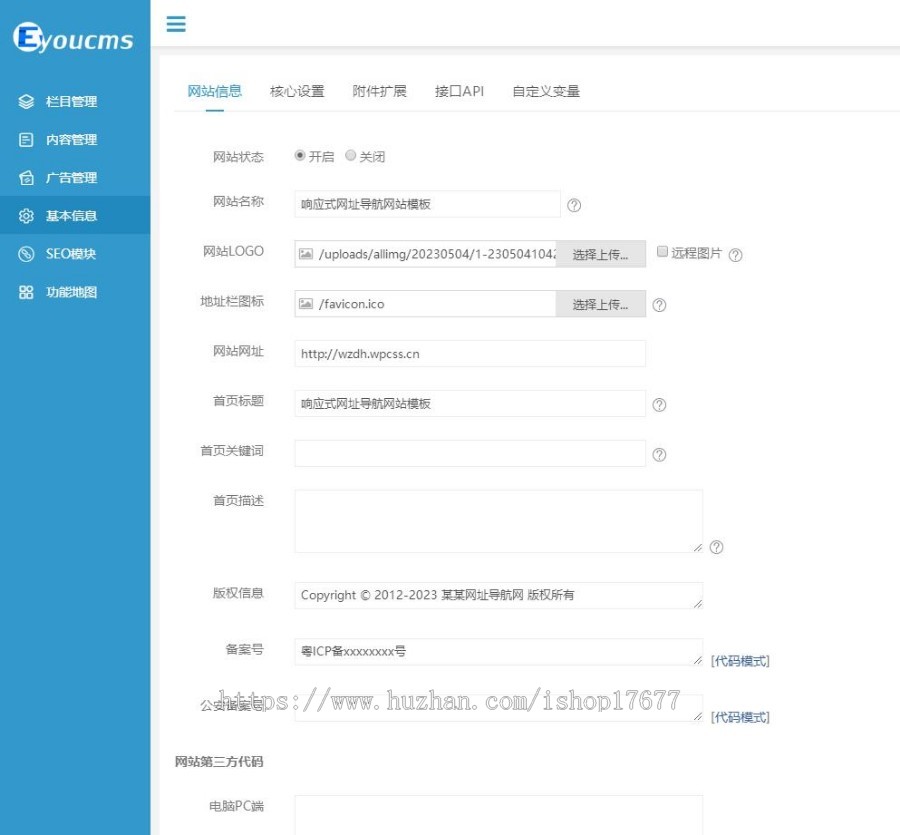This screenshot has height=835, width=900.
Task: Click the help icon beside 远程图片
Action: click(x=735, y=255)
